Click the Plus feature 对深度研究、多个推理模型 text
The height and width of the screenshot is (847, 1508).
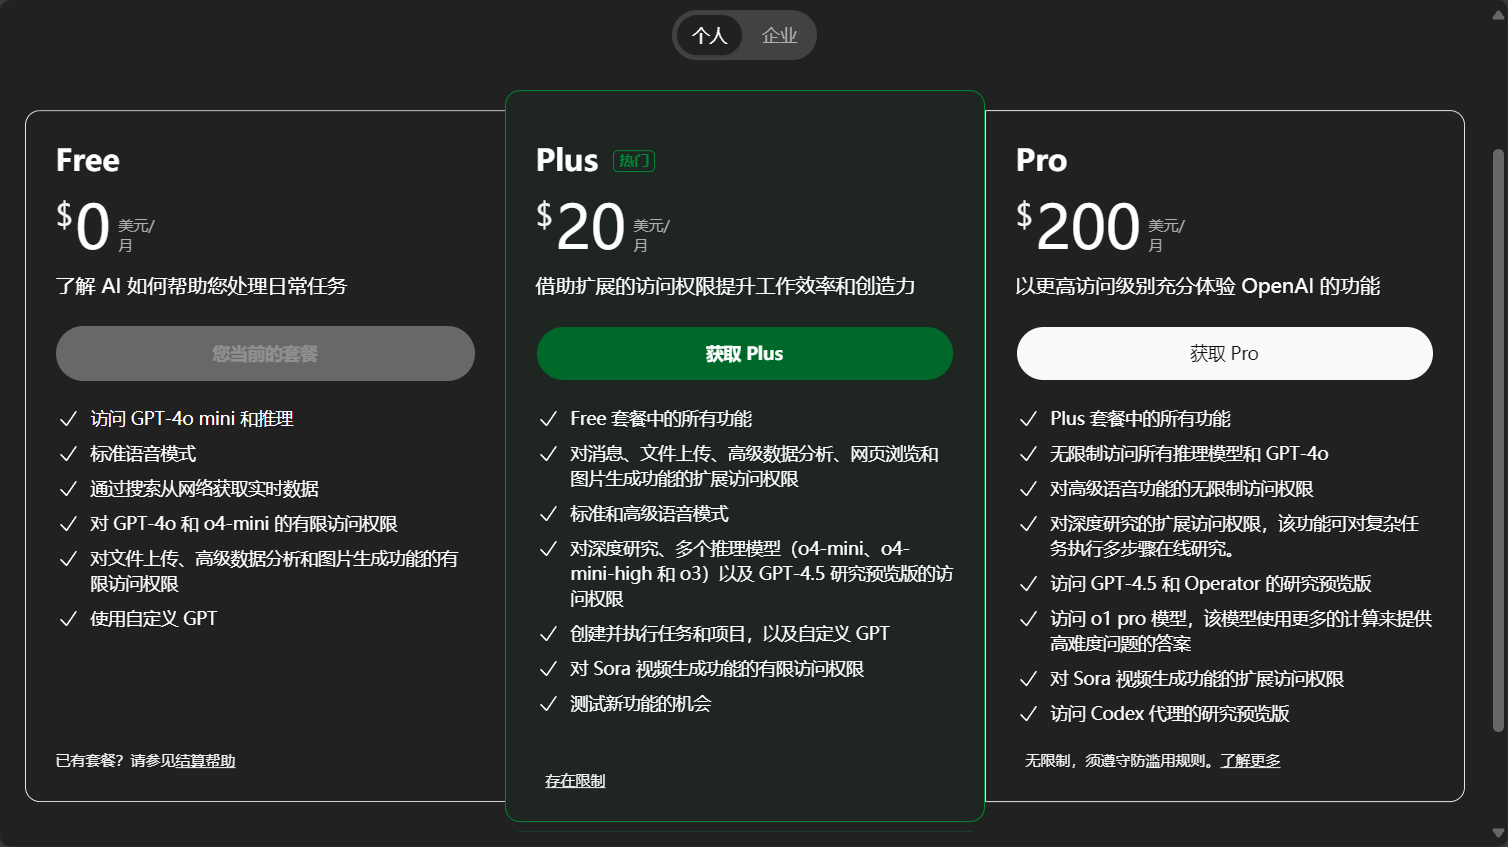pos(761,574)
